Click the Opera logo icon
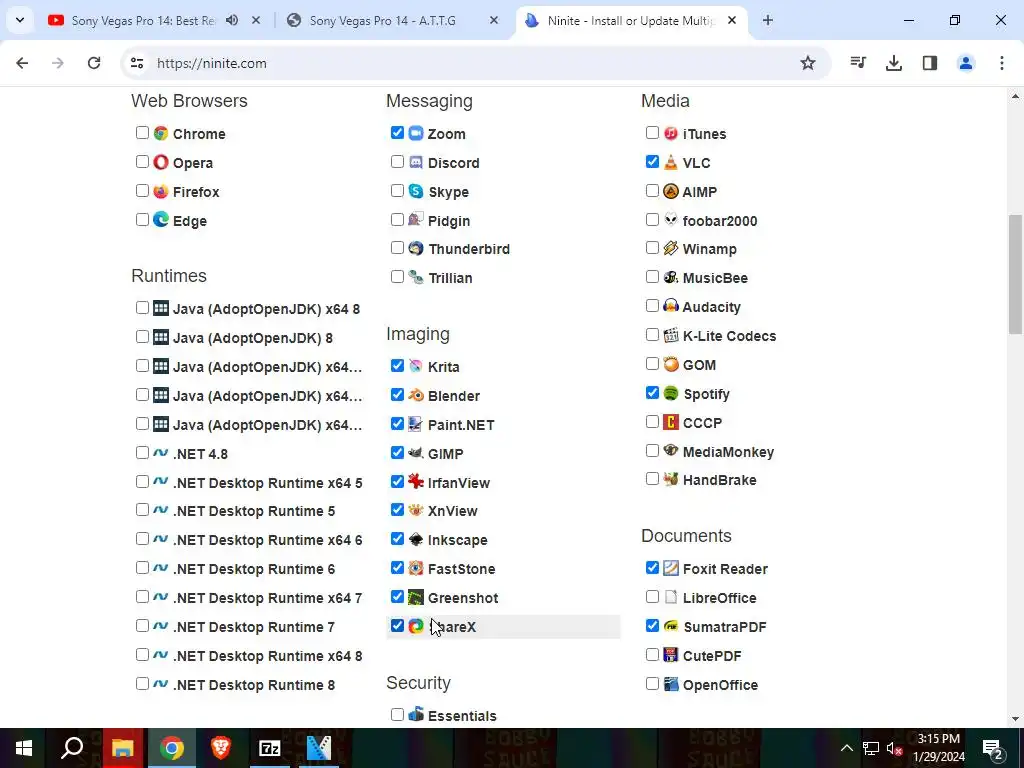Image resolution: width=1024 pixels, height=768 pixels. click(161, 162)
